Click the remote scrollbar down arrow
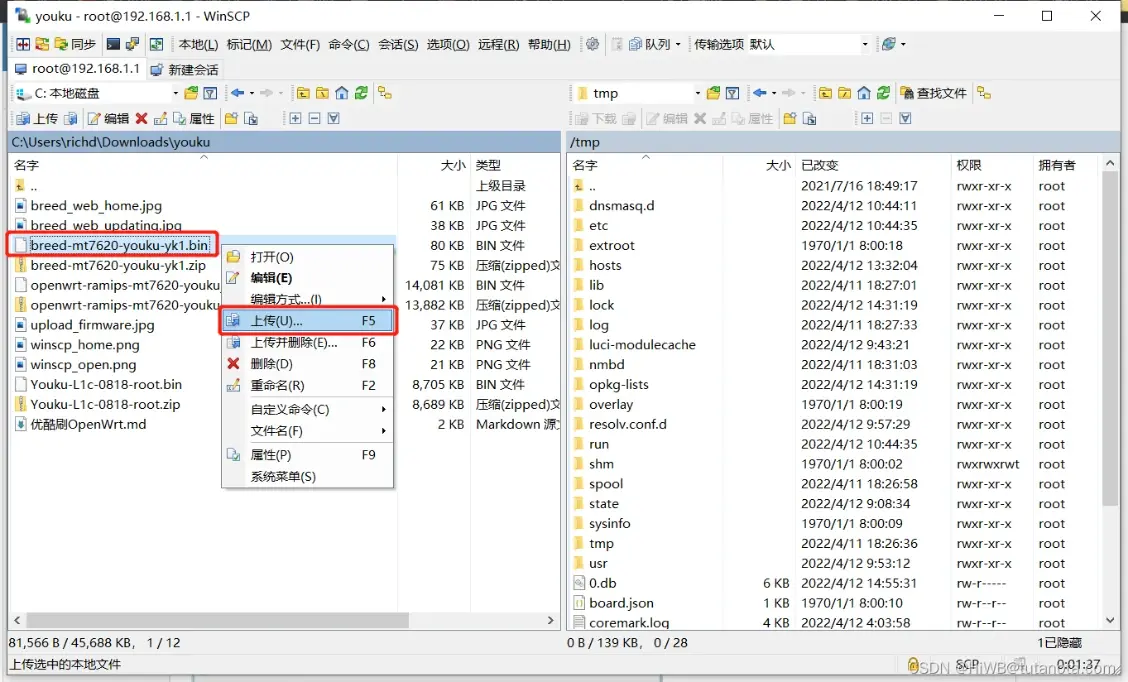The image size is (1128, 682). coord(1109,620)
